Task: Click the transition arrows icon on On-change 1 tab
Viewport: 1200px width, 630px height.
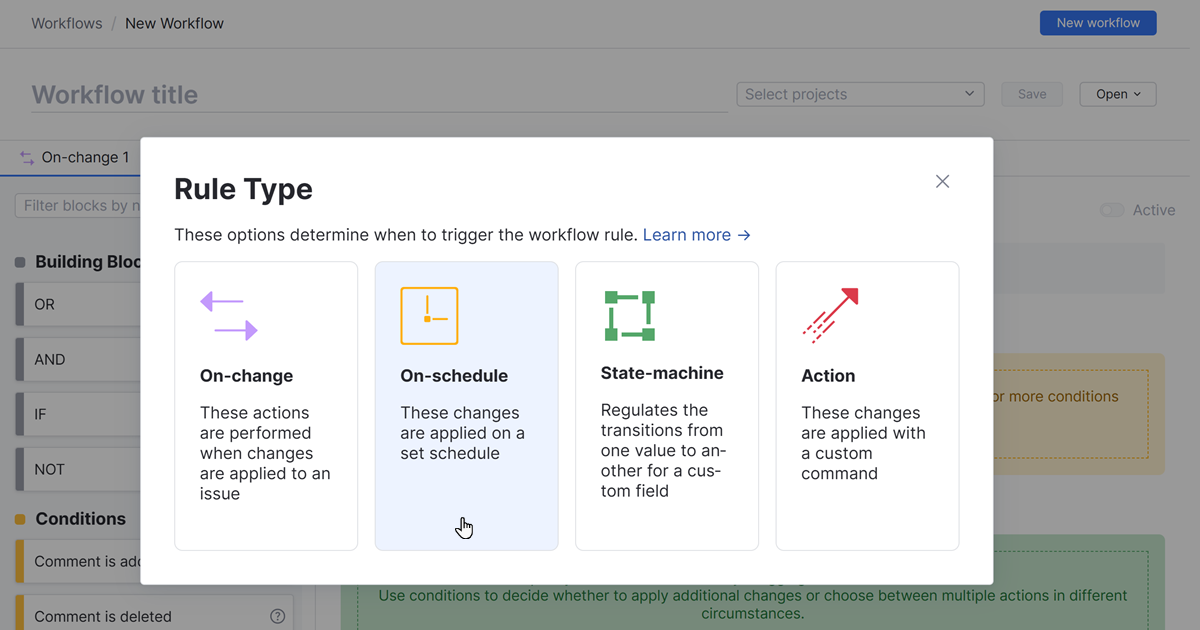Action: pyautogui.click(x=25, y=157)
